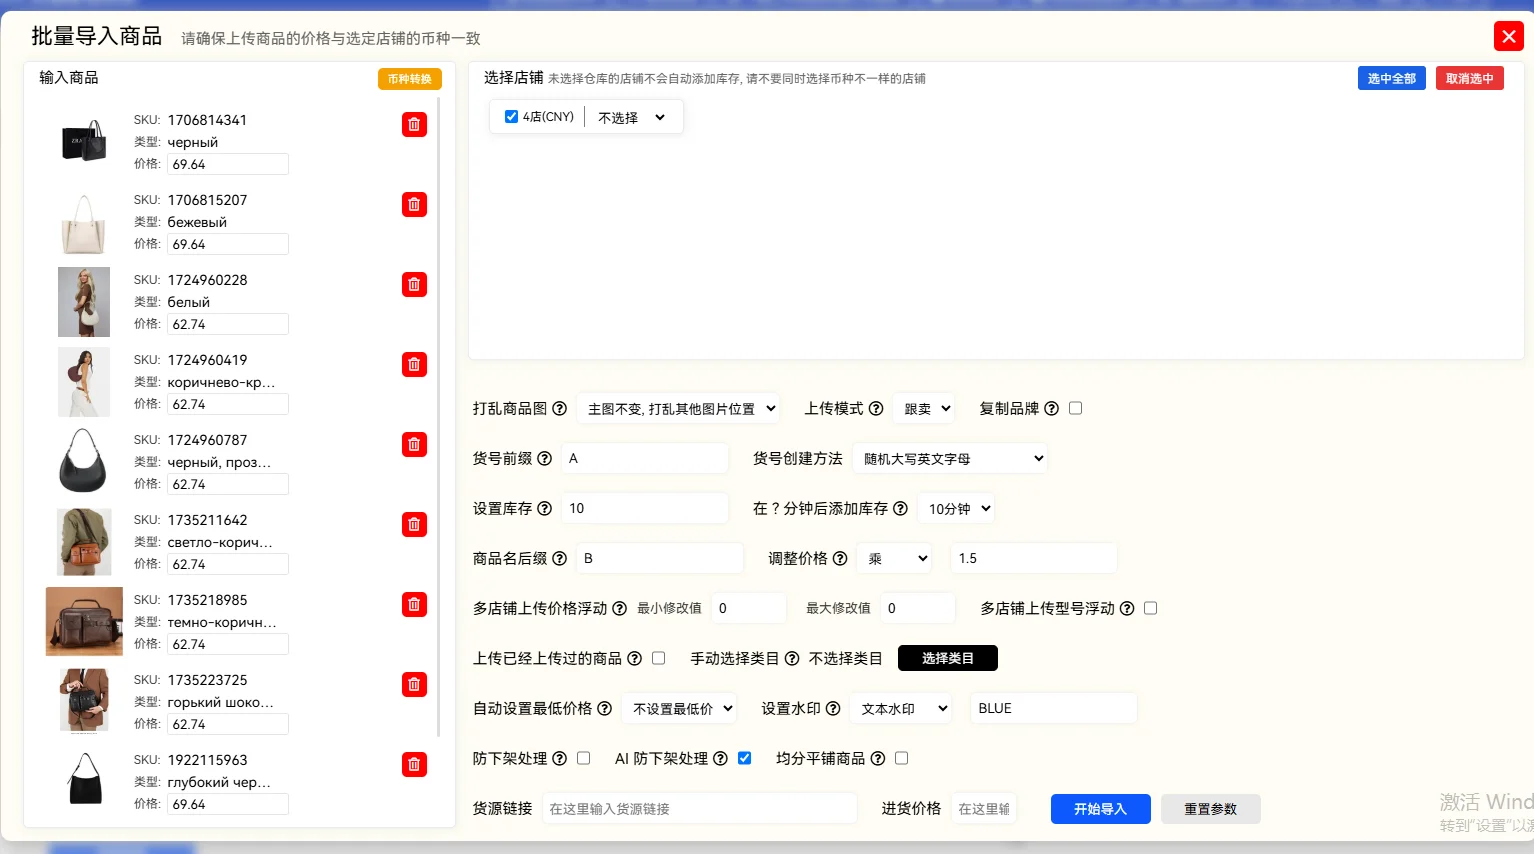Expand the 随机大写英文字母 dropdown
The width and height of the screenshot is (1534, 854).
tap(949, 458)
